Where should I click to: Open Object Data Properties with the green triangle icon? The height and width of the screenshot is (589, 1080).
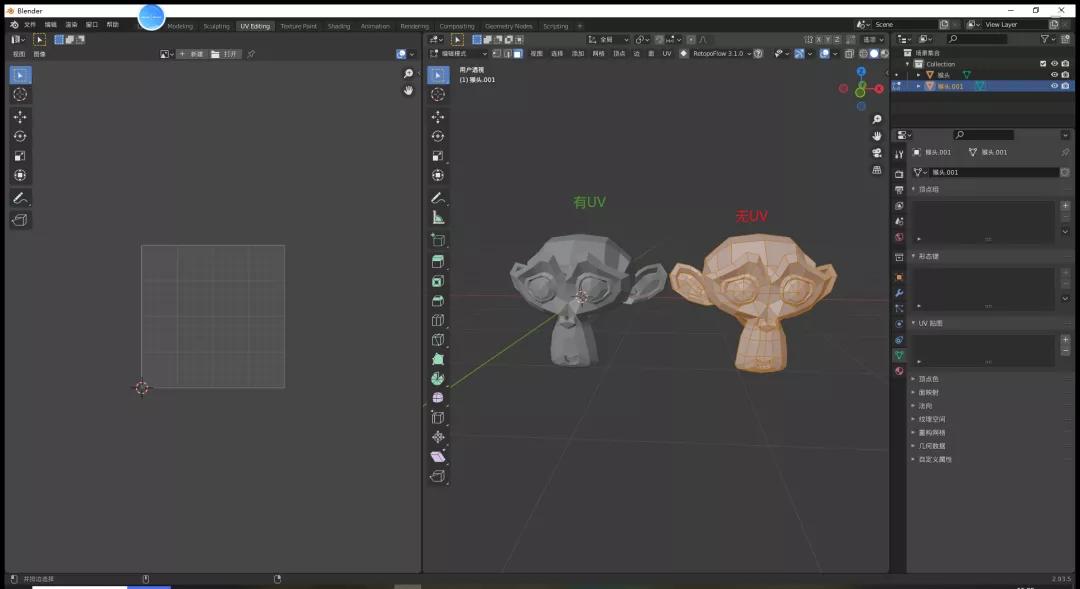[x=899, y=356]
